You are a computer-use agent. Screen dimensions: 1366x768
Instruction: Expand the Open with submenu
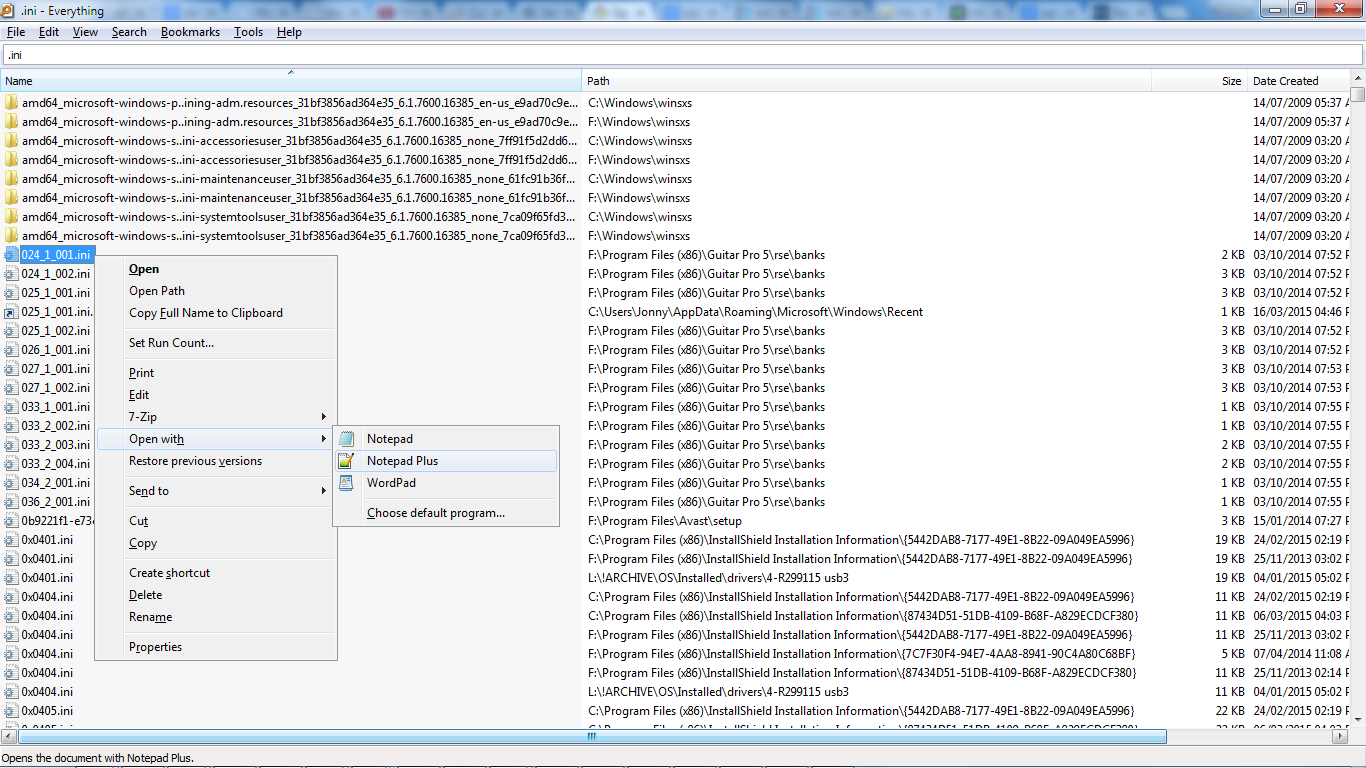216,439
